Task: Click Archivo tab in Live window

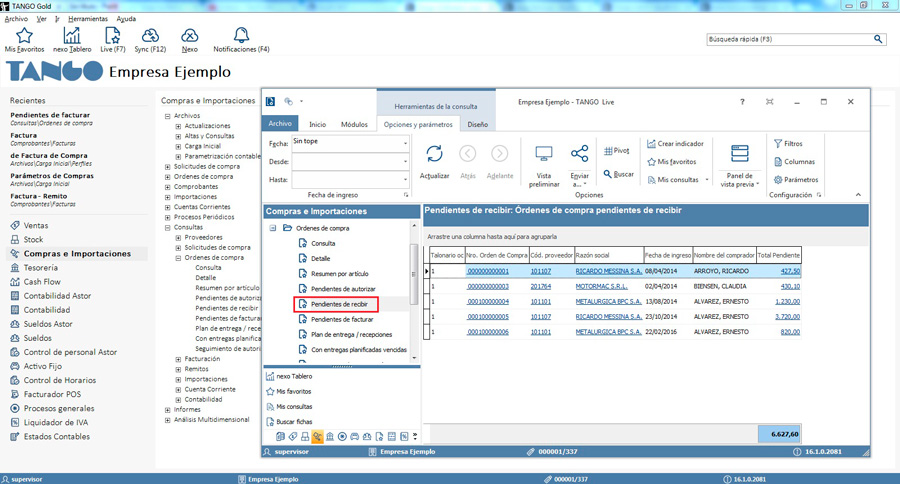Action: click(280, 123)
